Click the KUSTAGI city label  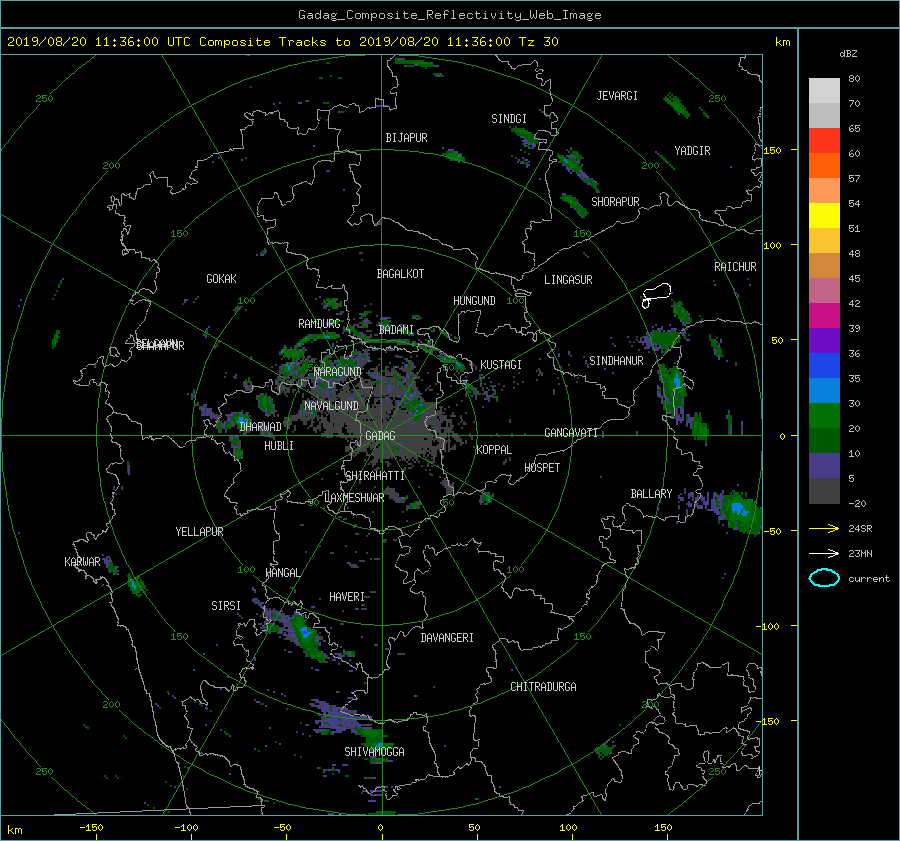tap(501, 365)
